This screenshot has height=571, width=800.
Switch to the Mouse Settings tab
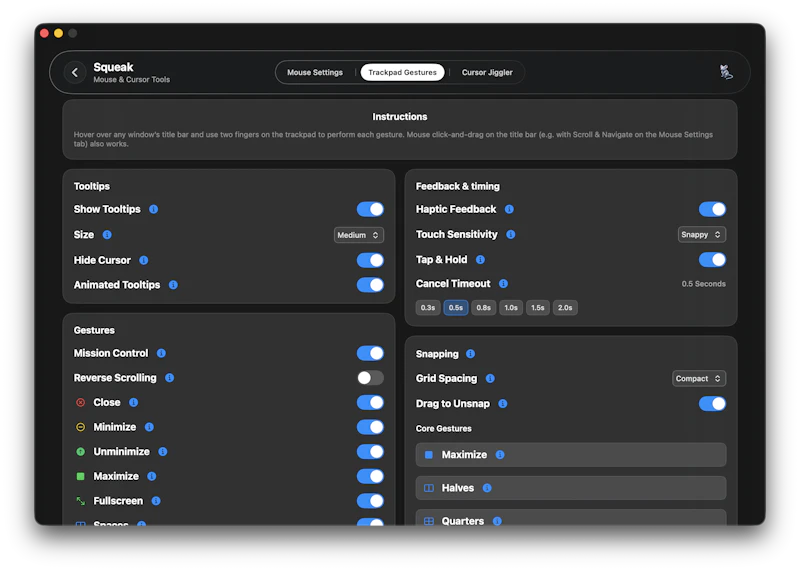pyautogui.click(x=315, y=72)
